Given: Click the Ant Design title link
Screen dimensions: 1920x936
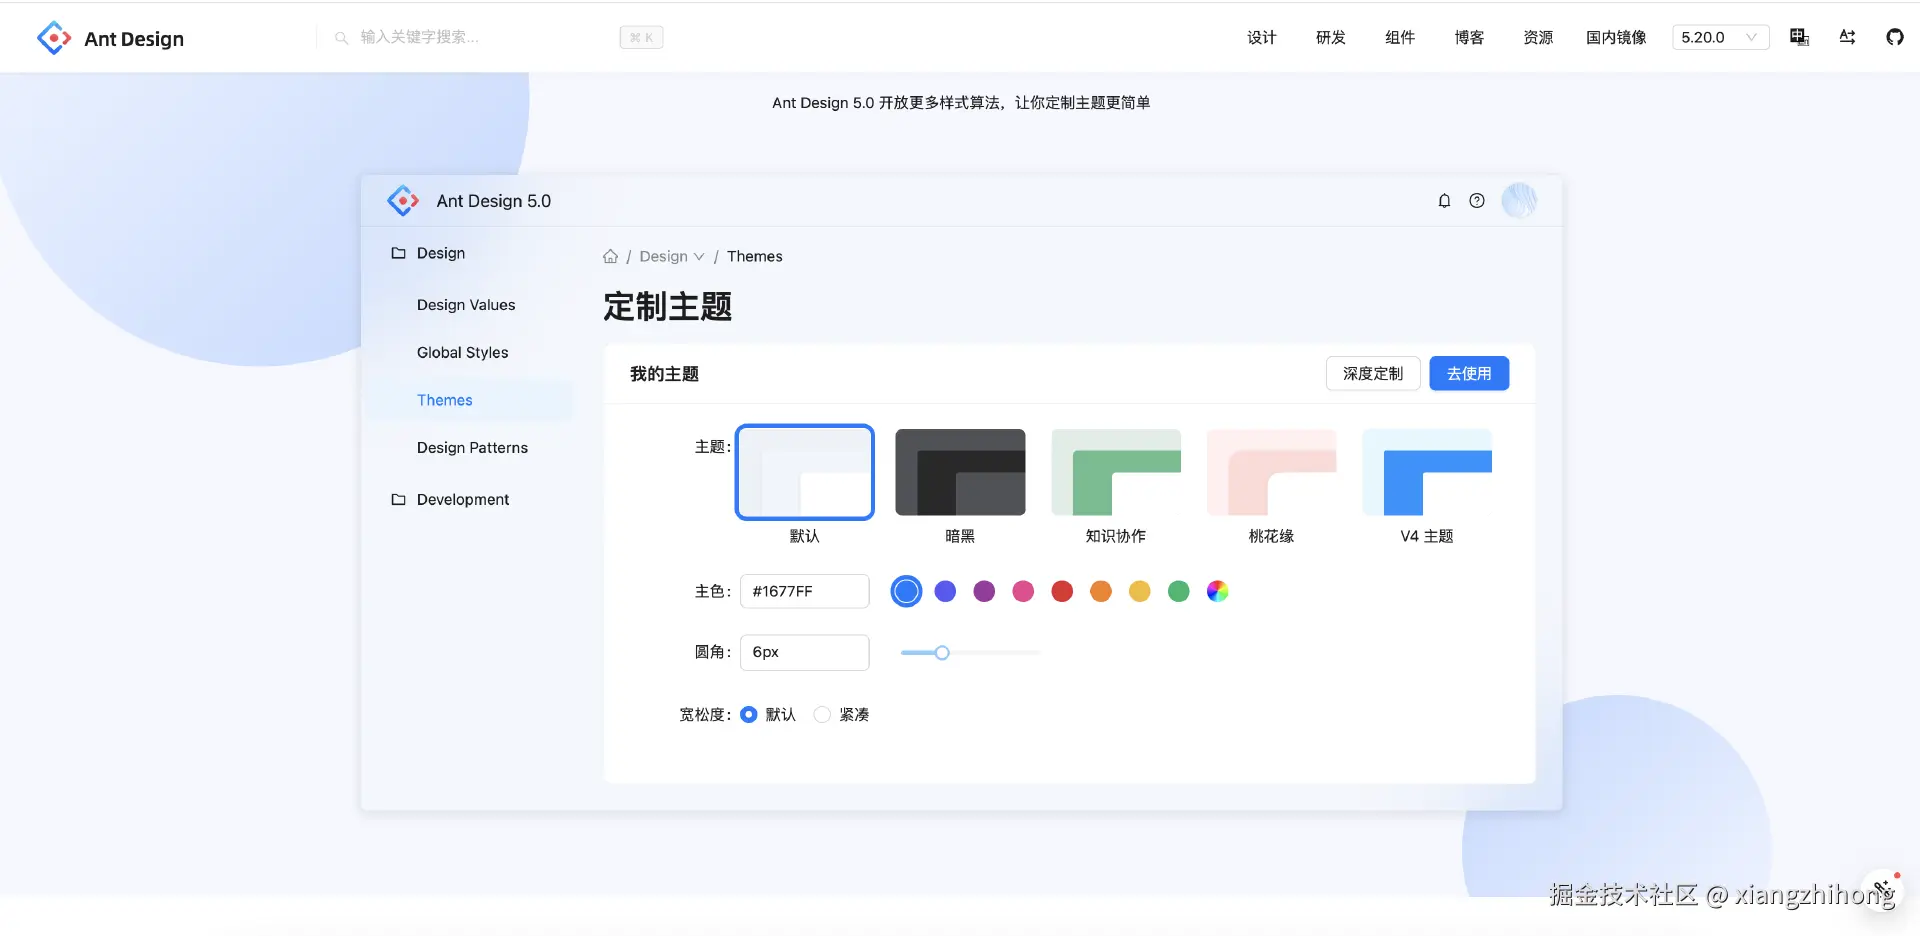Looking at the screenshot, I should tap(134, 39).
